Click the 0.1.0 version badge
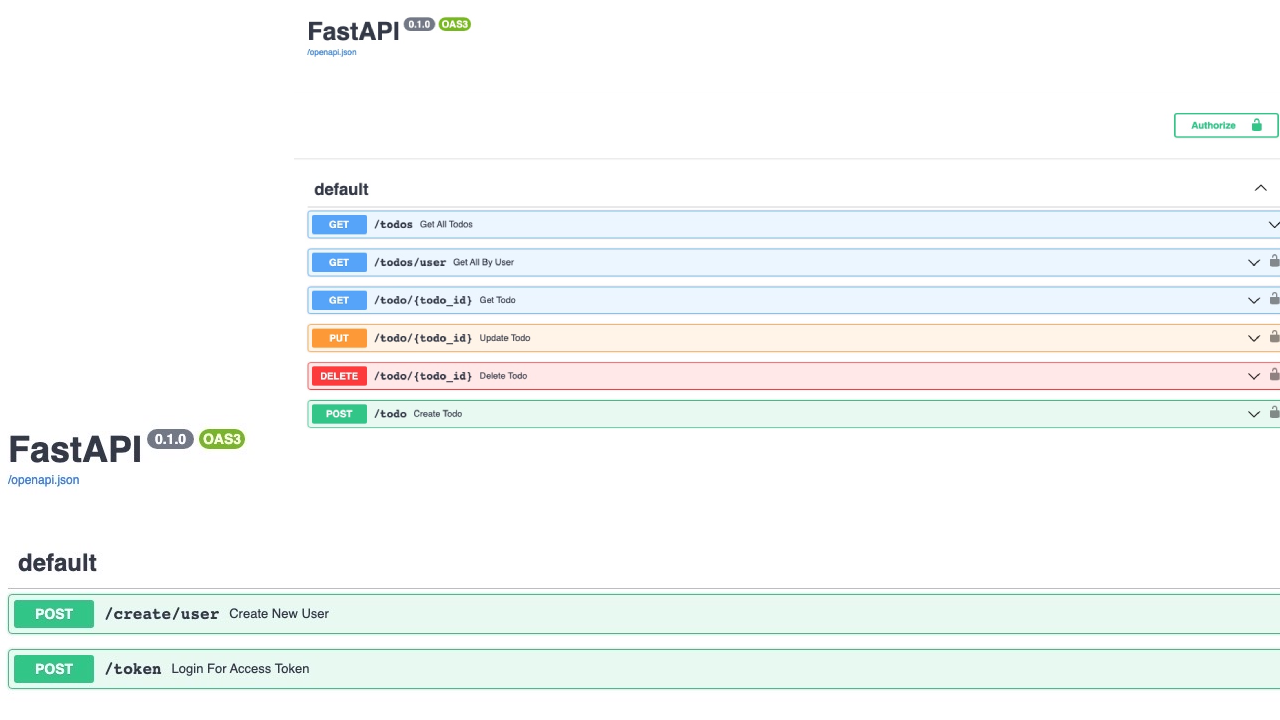The height and width of the screenshot is (720, 1280). pyautogui.click(x=418, y=23)
